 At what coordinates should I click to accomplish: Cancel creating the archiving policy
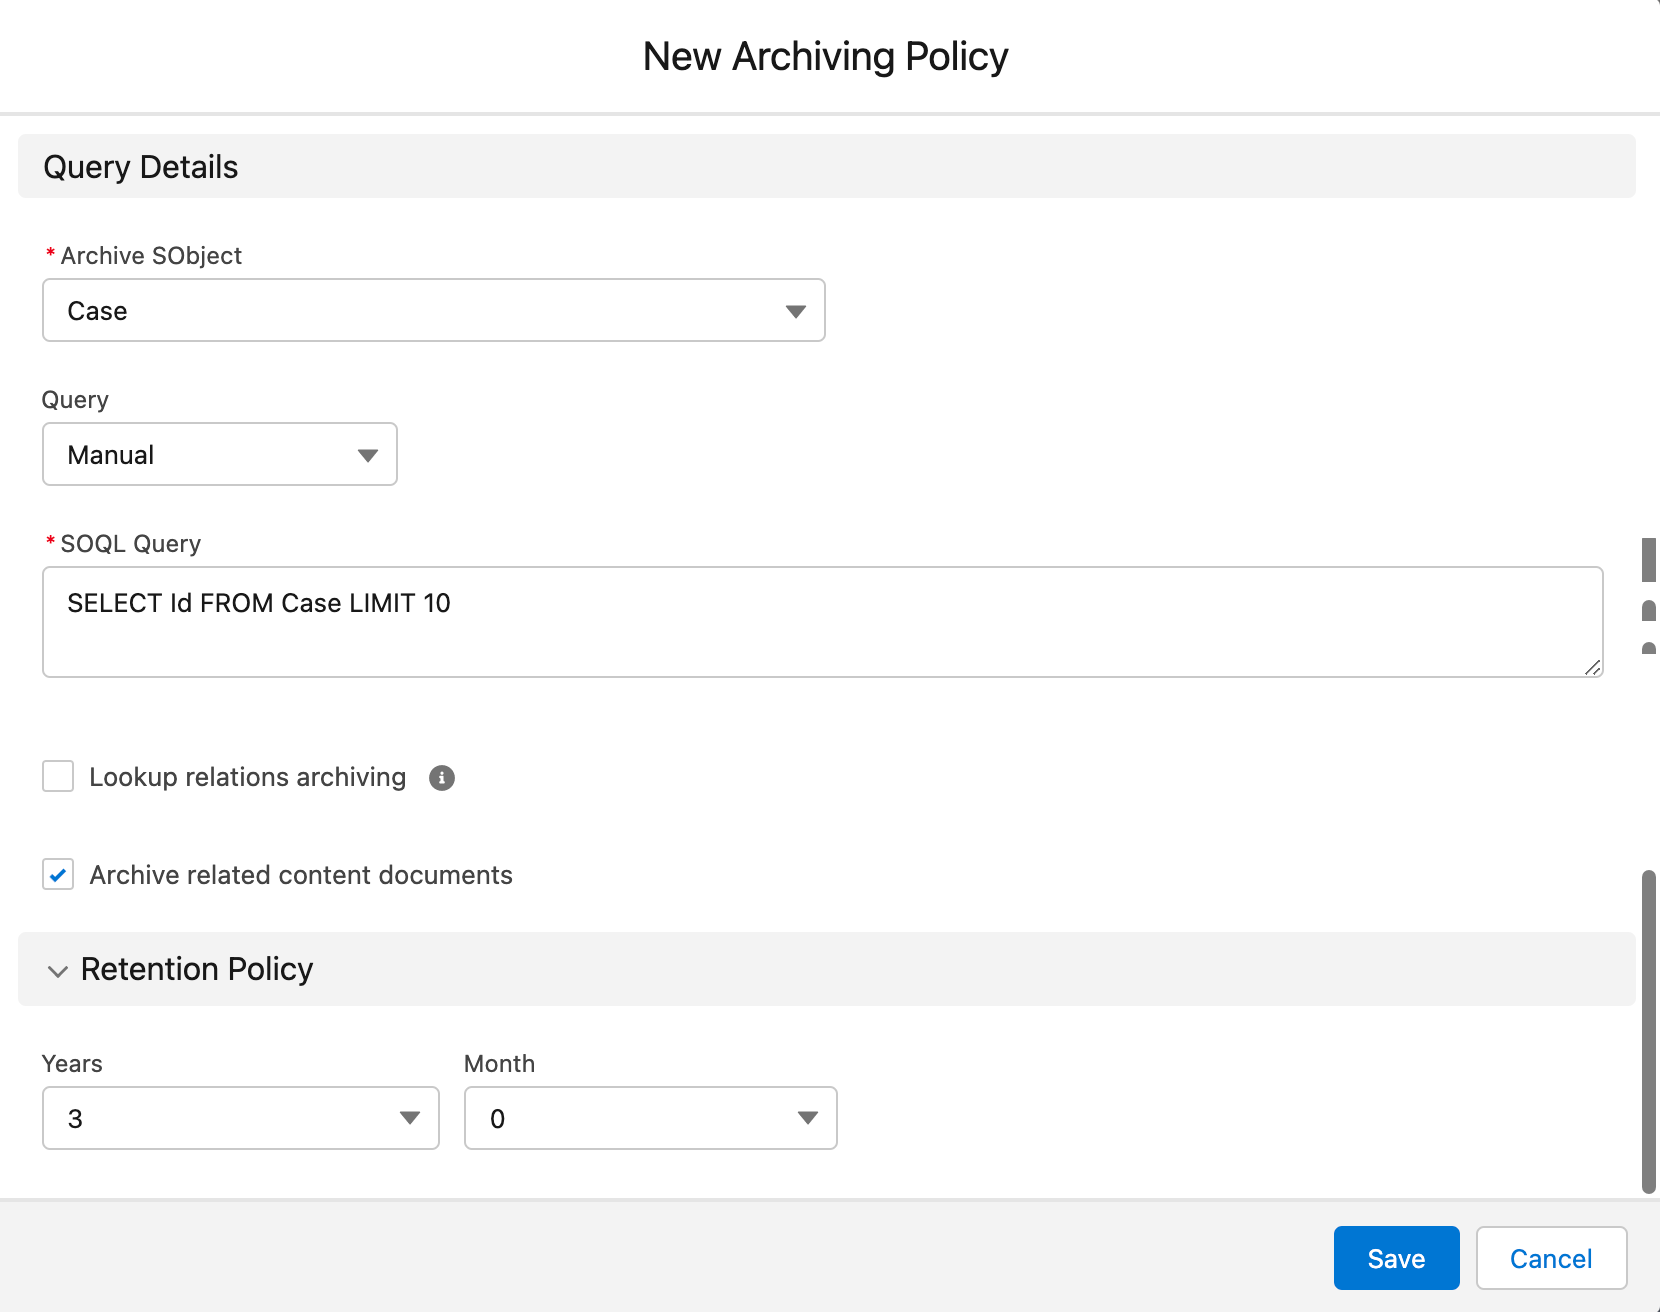click(x=1550, y=1258)
